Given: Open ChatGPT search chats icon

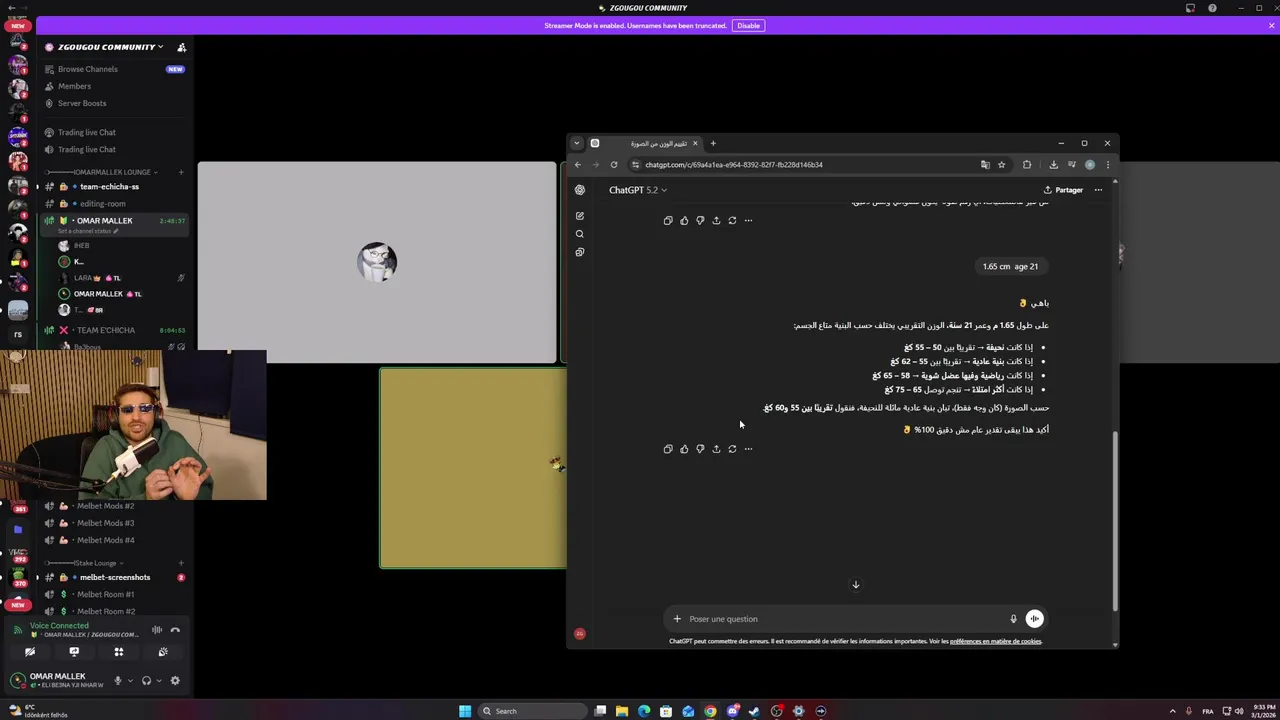Looking at the screenshot, I should click(x=580, y=234).
